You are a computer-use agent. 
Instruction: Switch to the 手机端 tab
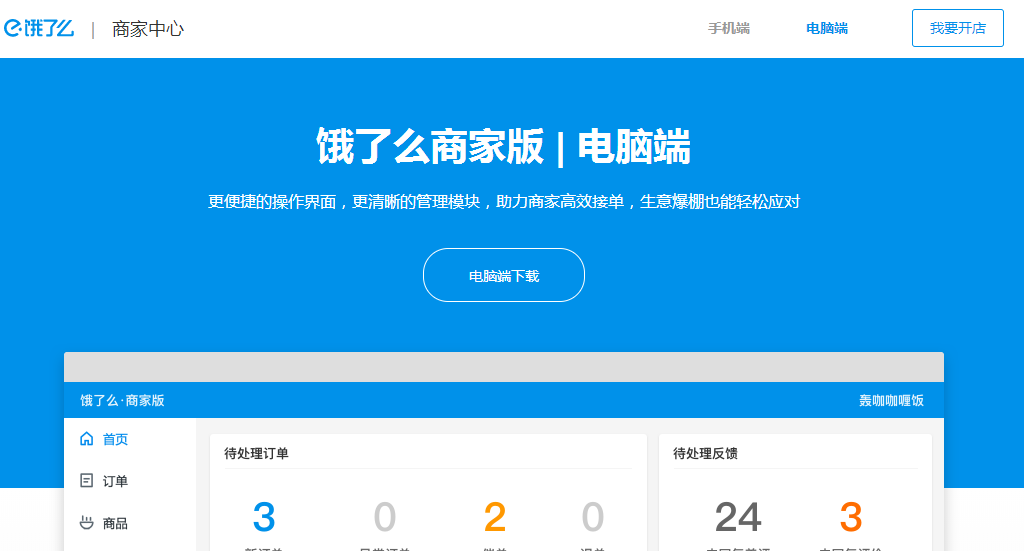[729, 28]
